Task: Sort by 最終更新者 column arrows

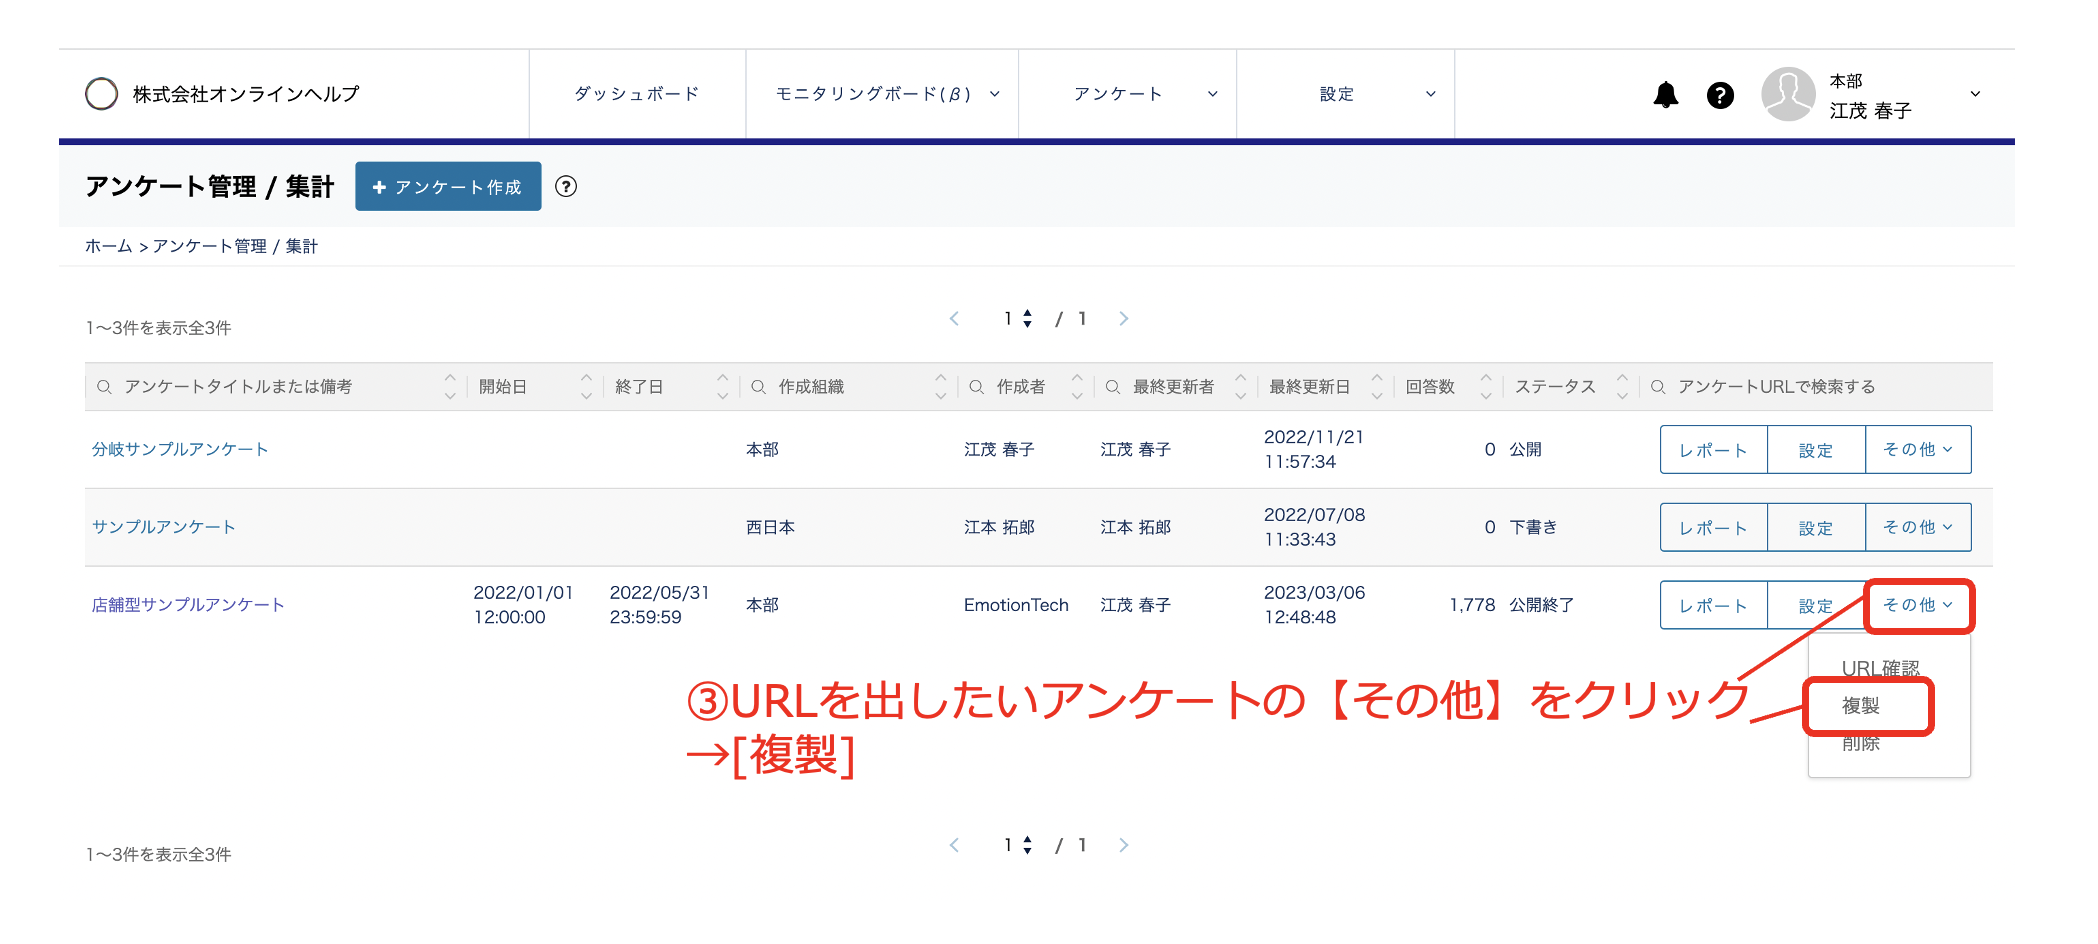Action: 1240,387
